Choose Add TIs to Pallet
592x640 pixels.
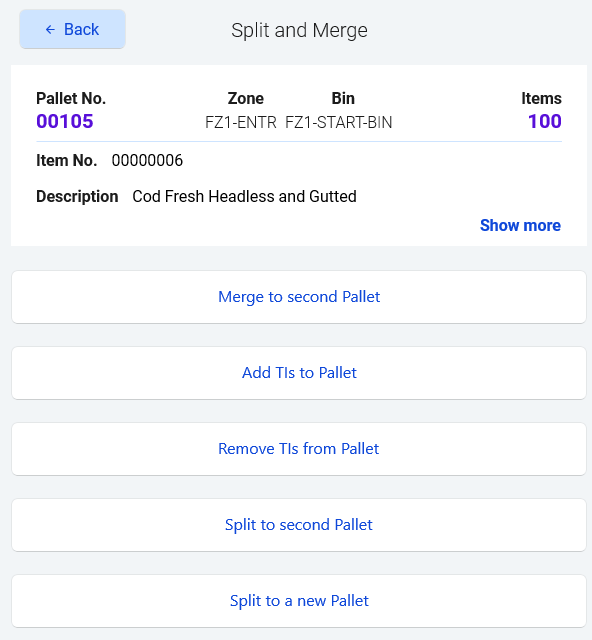[x=299, y=373]
